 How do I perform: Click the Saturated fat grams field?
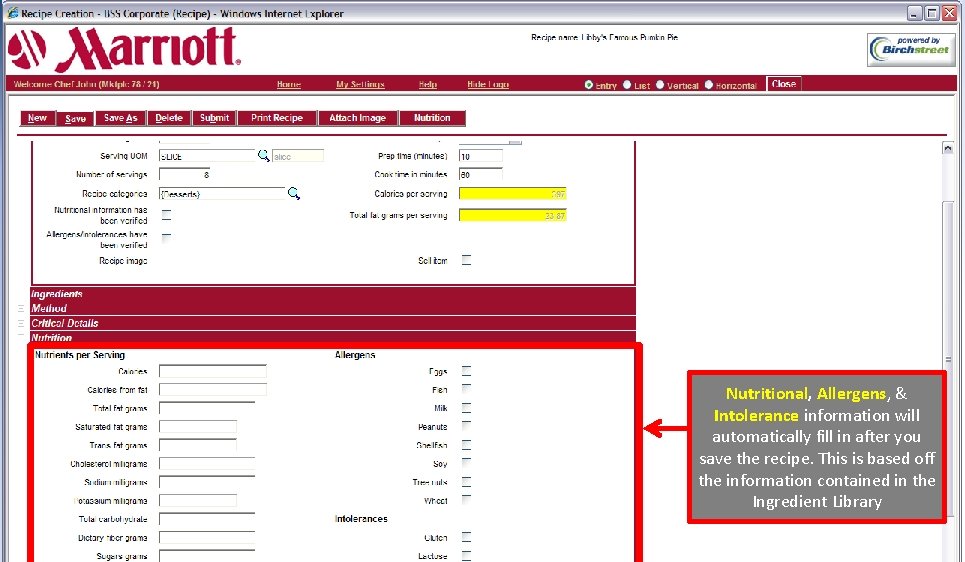click(x=198, y=427)
